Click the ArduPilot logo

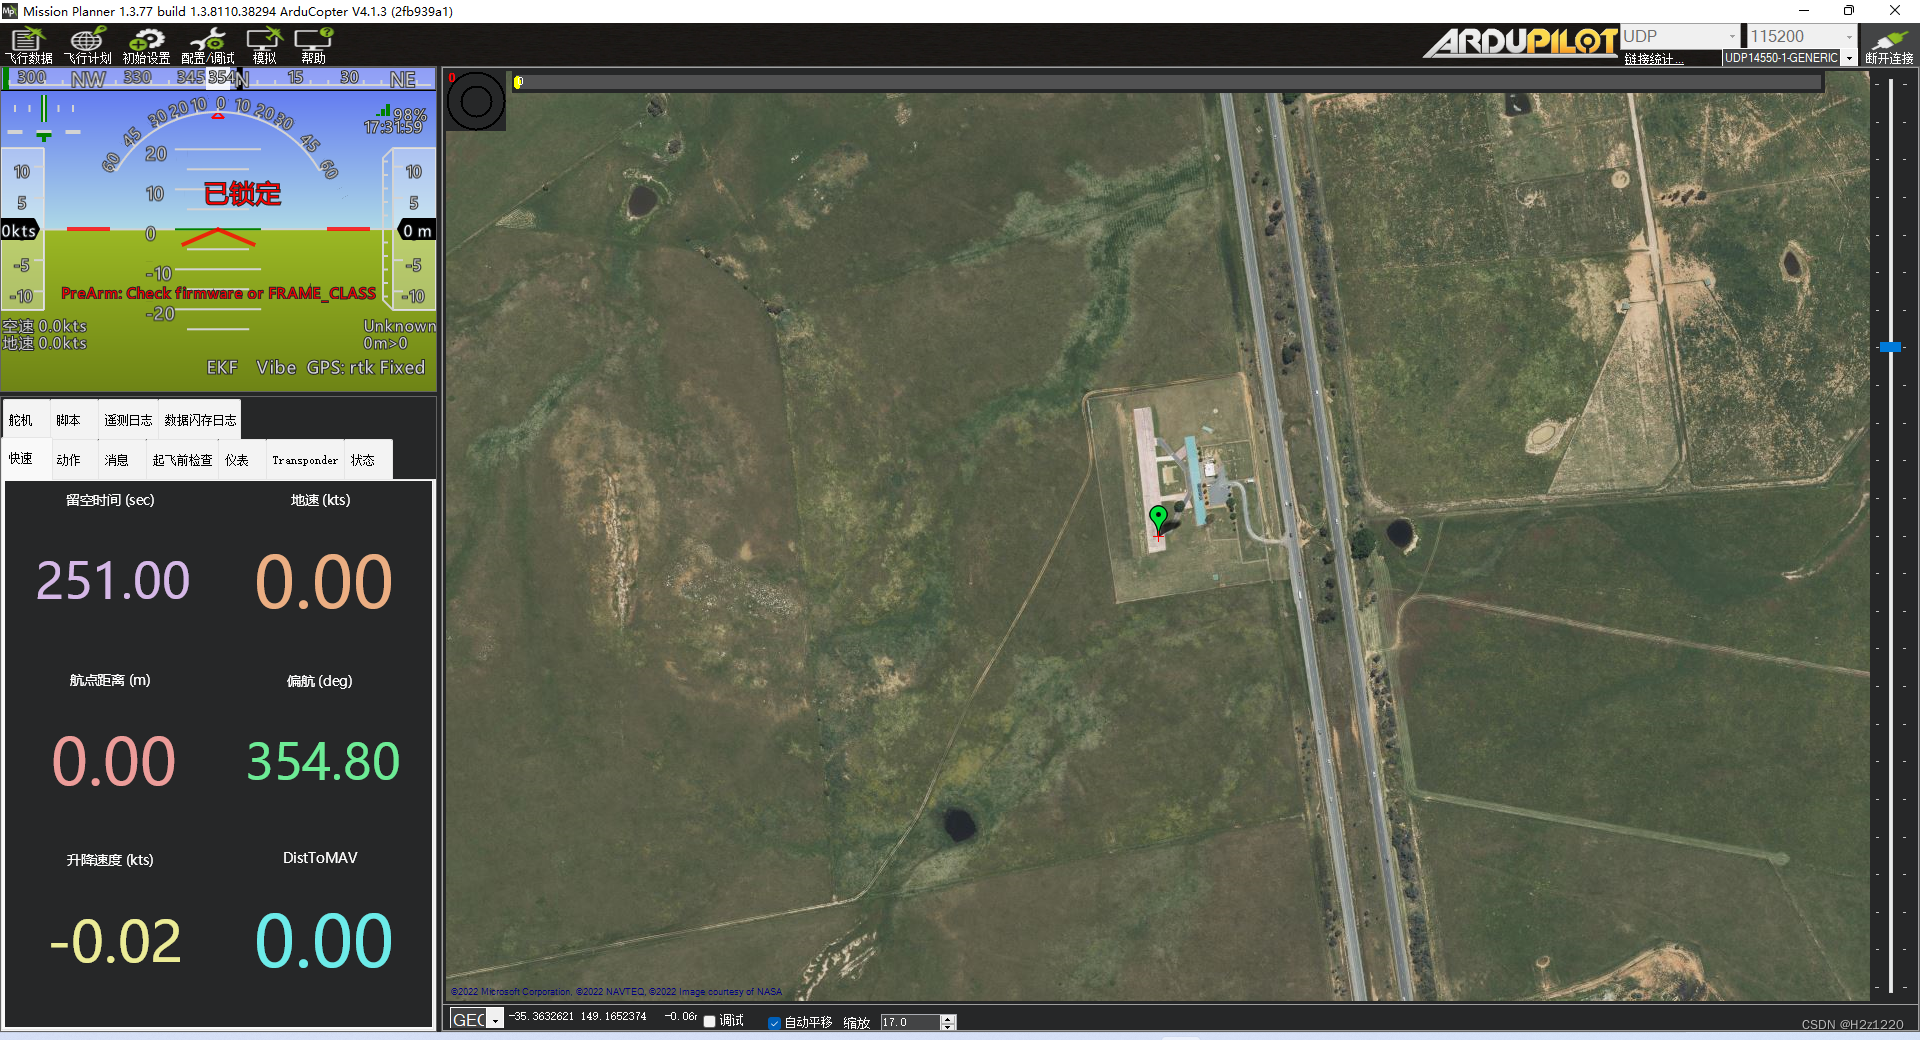(x=1520, y=43)
